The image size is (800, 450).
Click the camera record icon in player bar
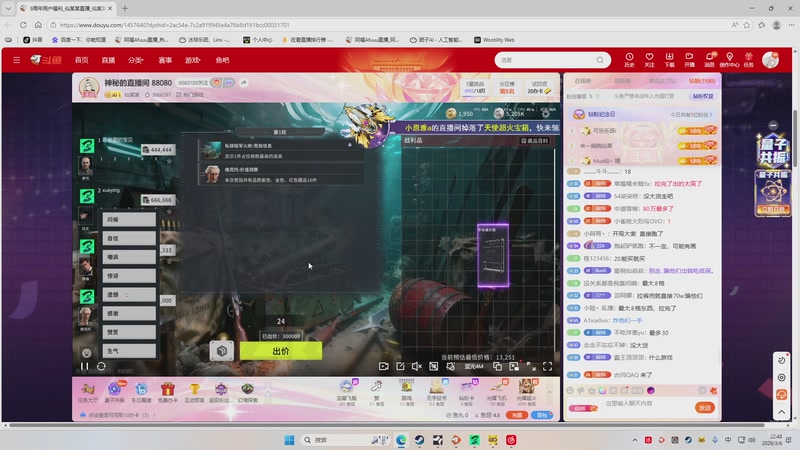coord(384,366)
